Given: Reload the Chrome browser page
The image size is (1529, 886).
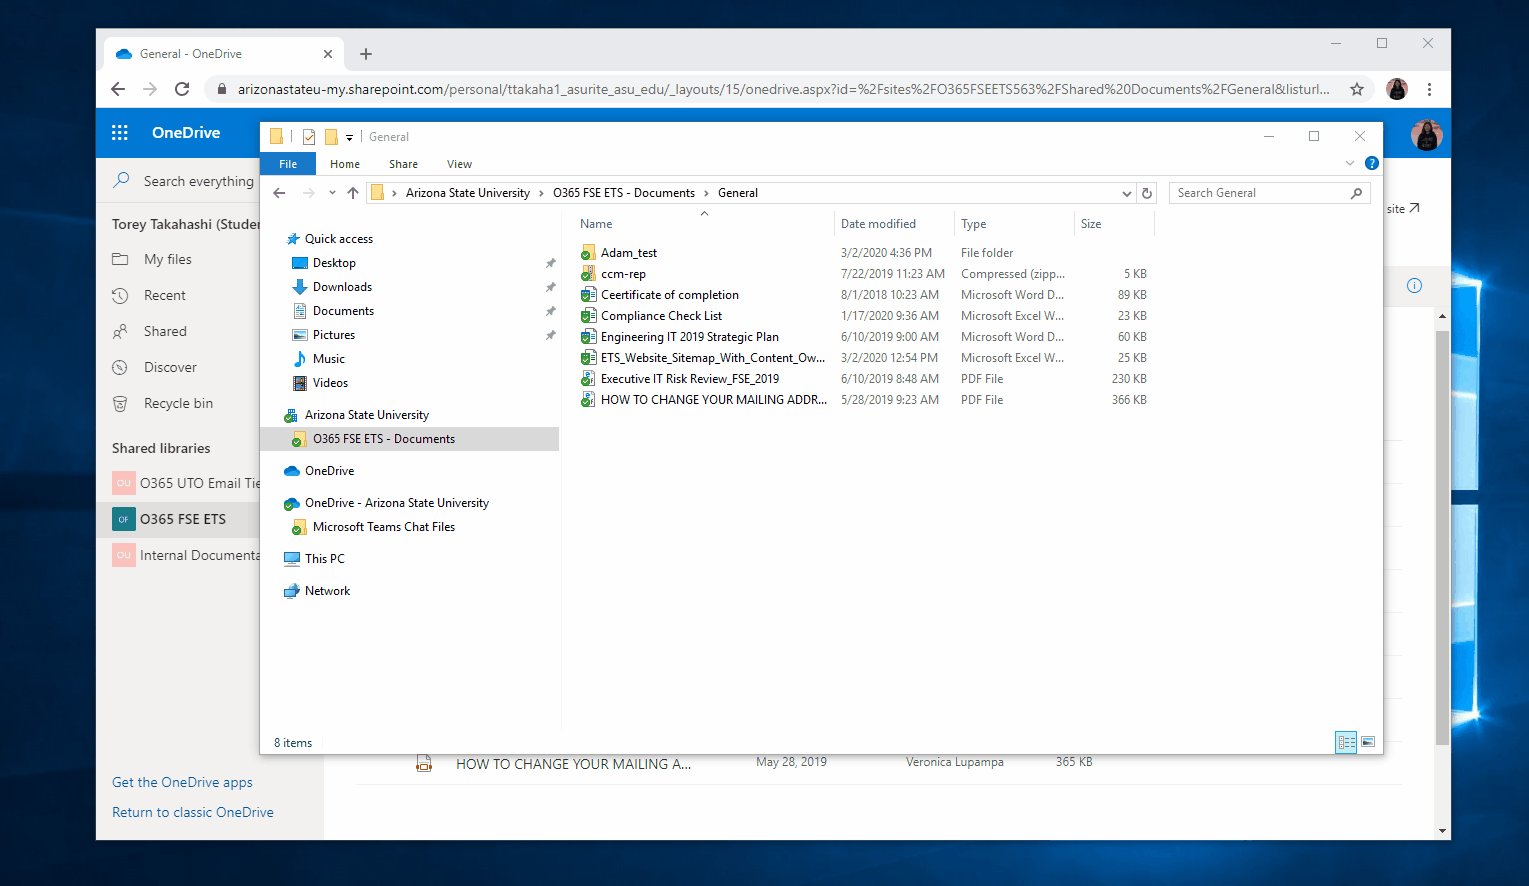Looking at the screenshot, I should 182,89.
